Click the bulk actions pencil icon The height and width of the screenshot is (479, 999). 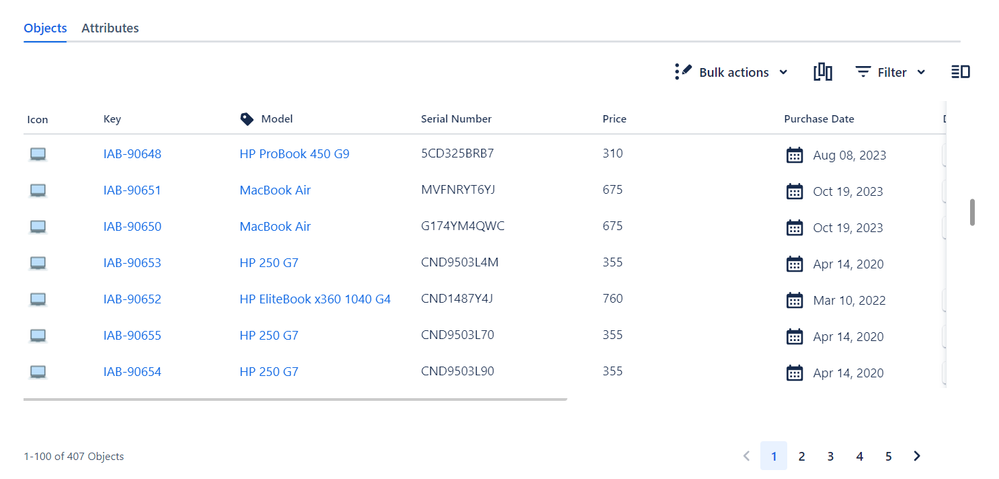click(x=683, y=71)
